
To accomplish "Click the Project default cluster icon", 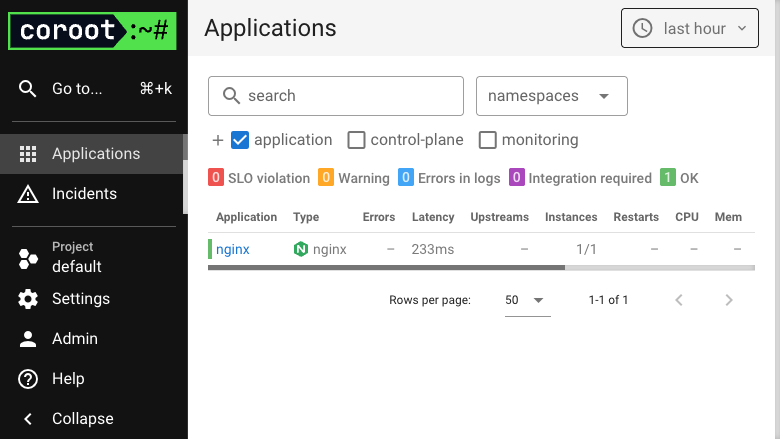I will point(28,259).
